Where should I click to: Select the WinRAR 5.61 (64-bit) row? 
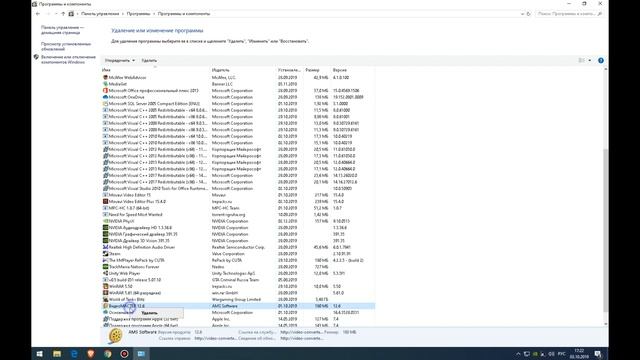238,293
